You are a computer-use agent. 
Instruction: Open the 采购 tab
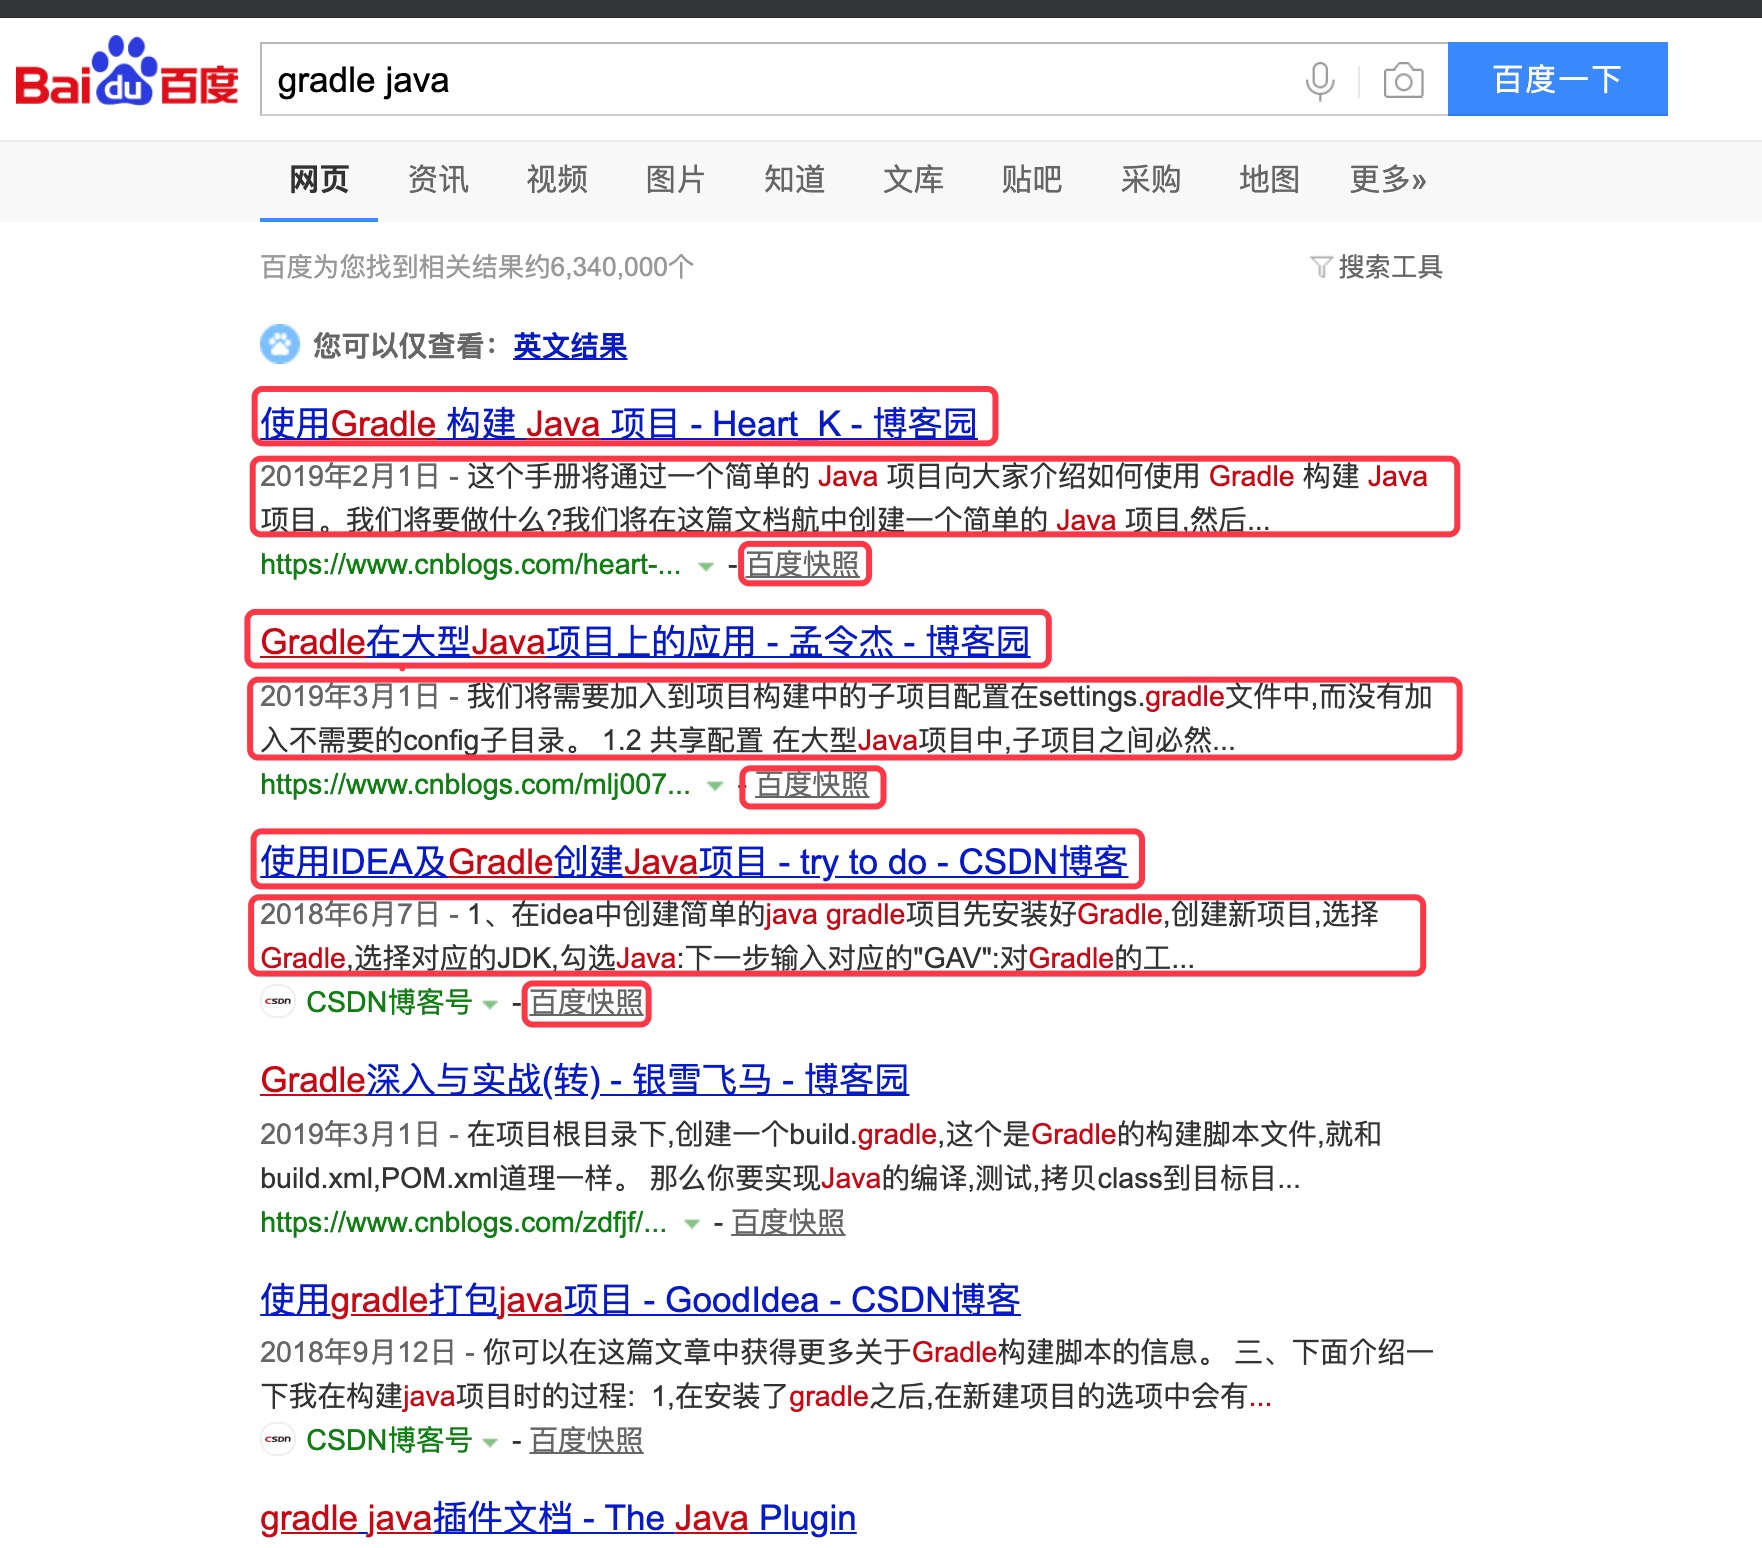(x=1151, y=180)
